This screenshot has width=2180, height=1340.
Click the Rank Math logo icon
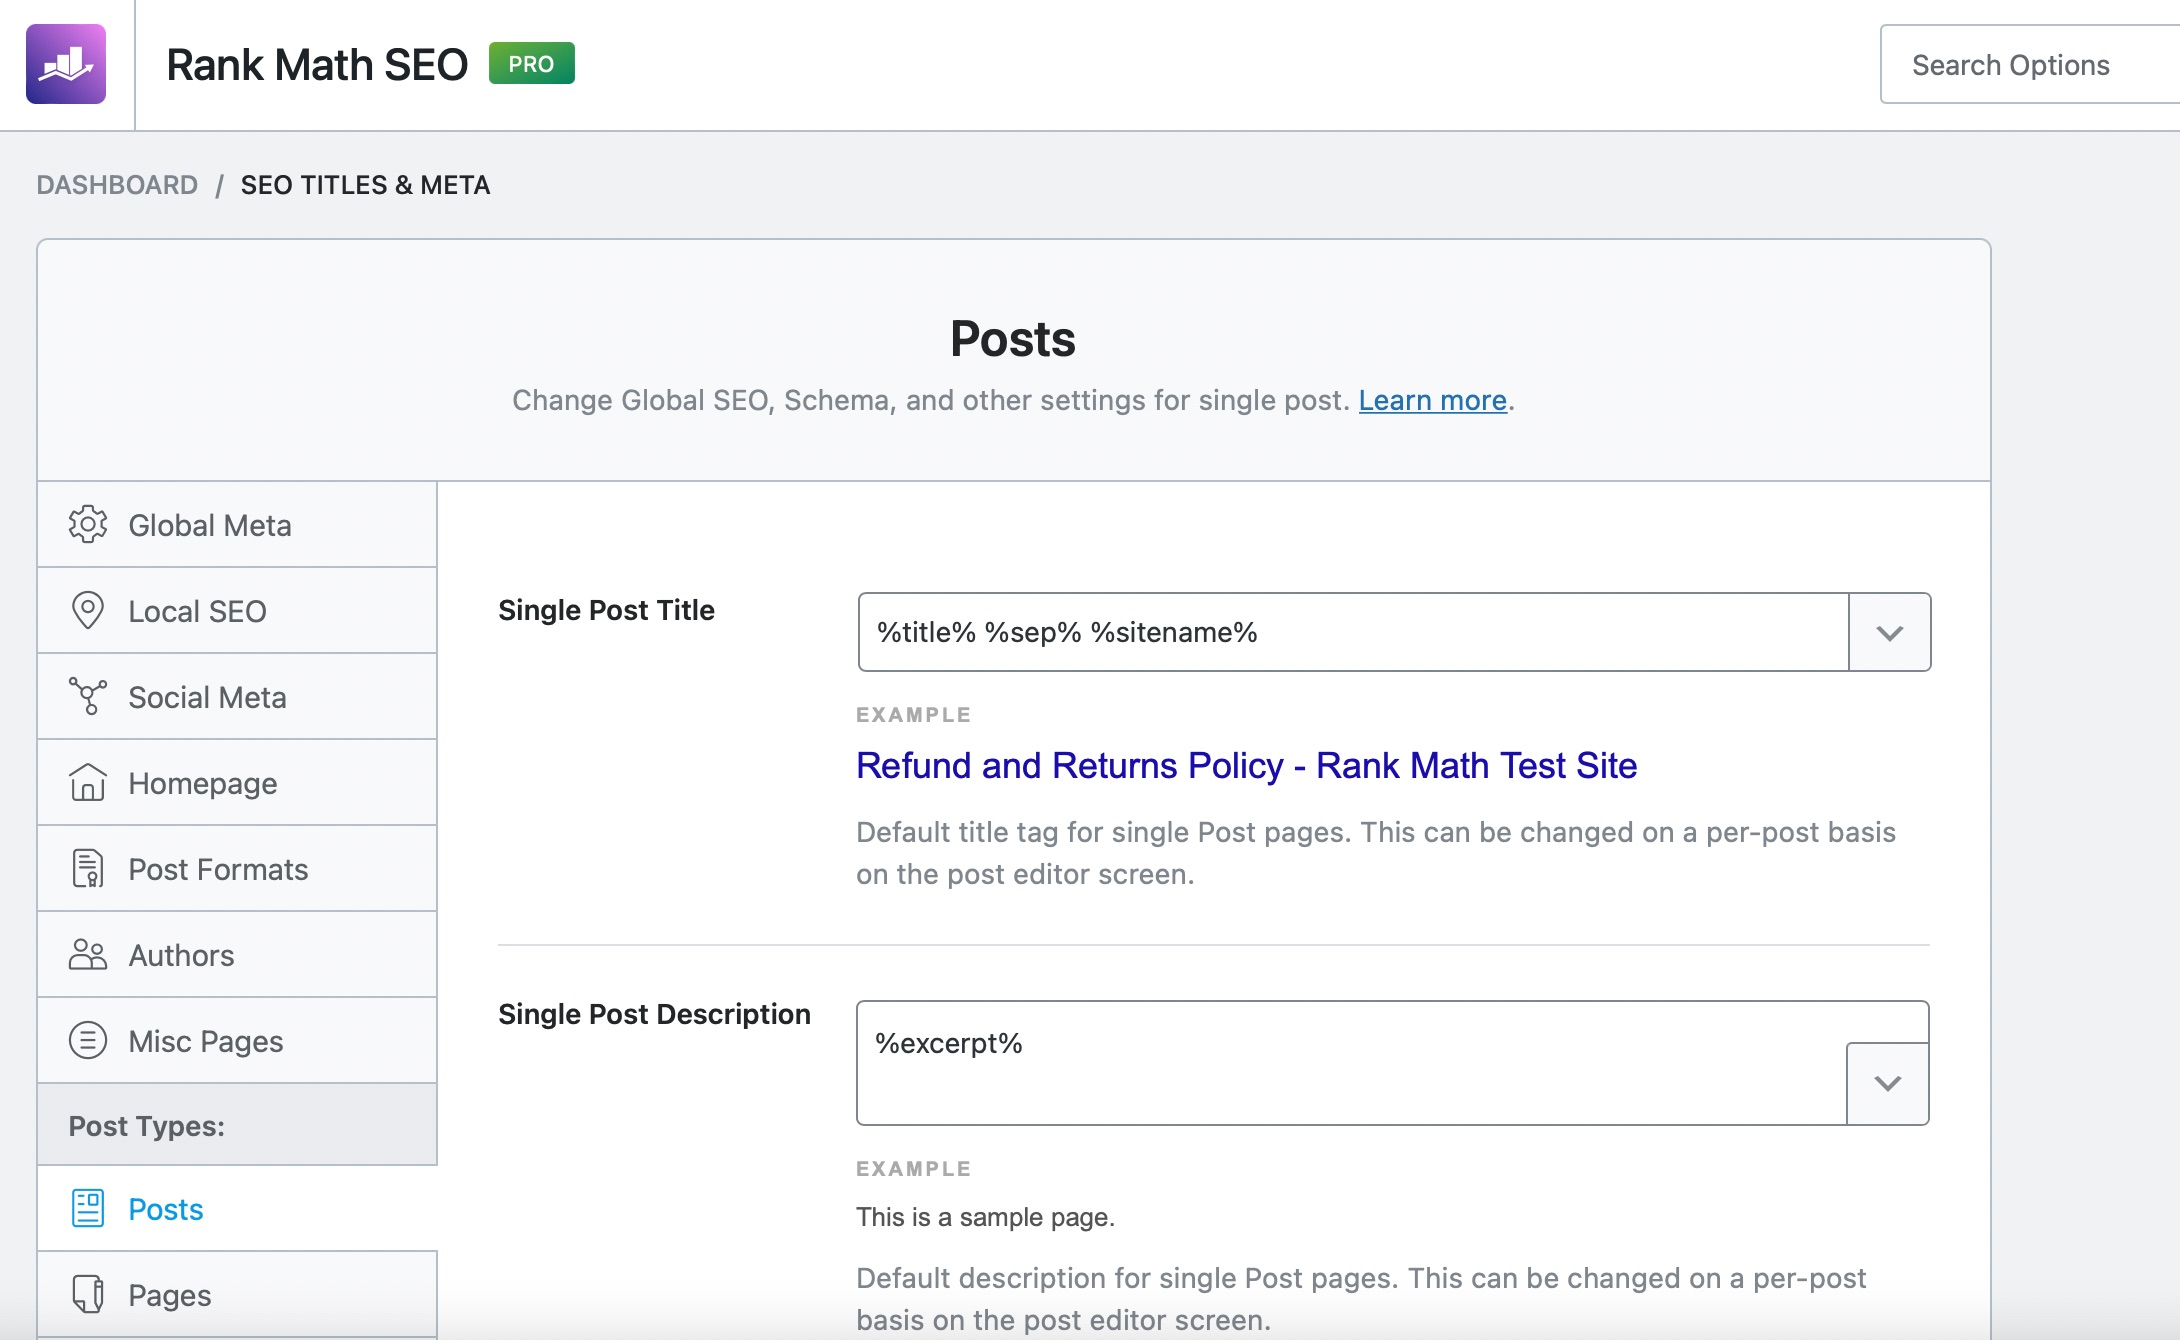click(x=66, y=64)
